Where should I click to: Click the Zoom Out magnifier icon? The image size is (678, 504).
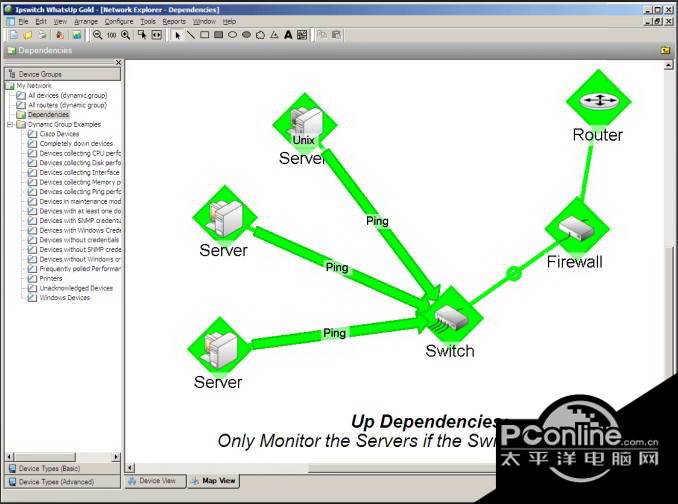98,35
